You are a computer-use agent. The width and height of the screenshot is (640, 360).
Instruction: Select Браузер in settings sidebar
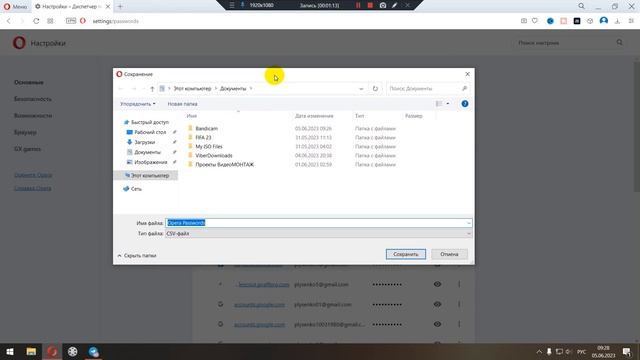pyautogui.click(x=25, y=133)
